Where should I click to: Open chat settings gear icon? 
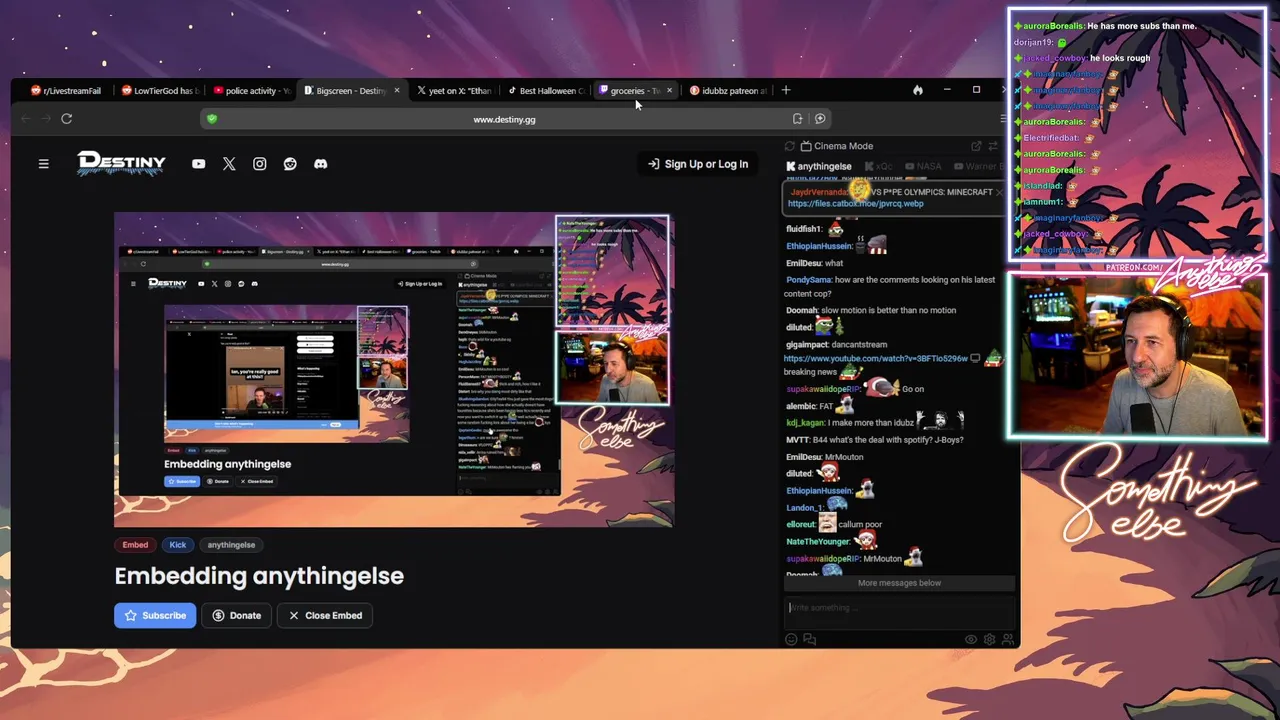click(989, 639)
